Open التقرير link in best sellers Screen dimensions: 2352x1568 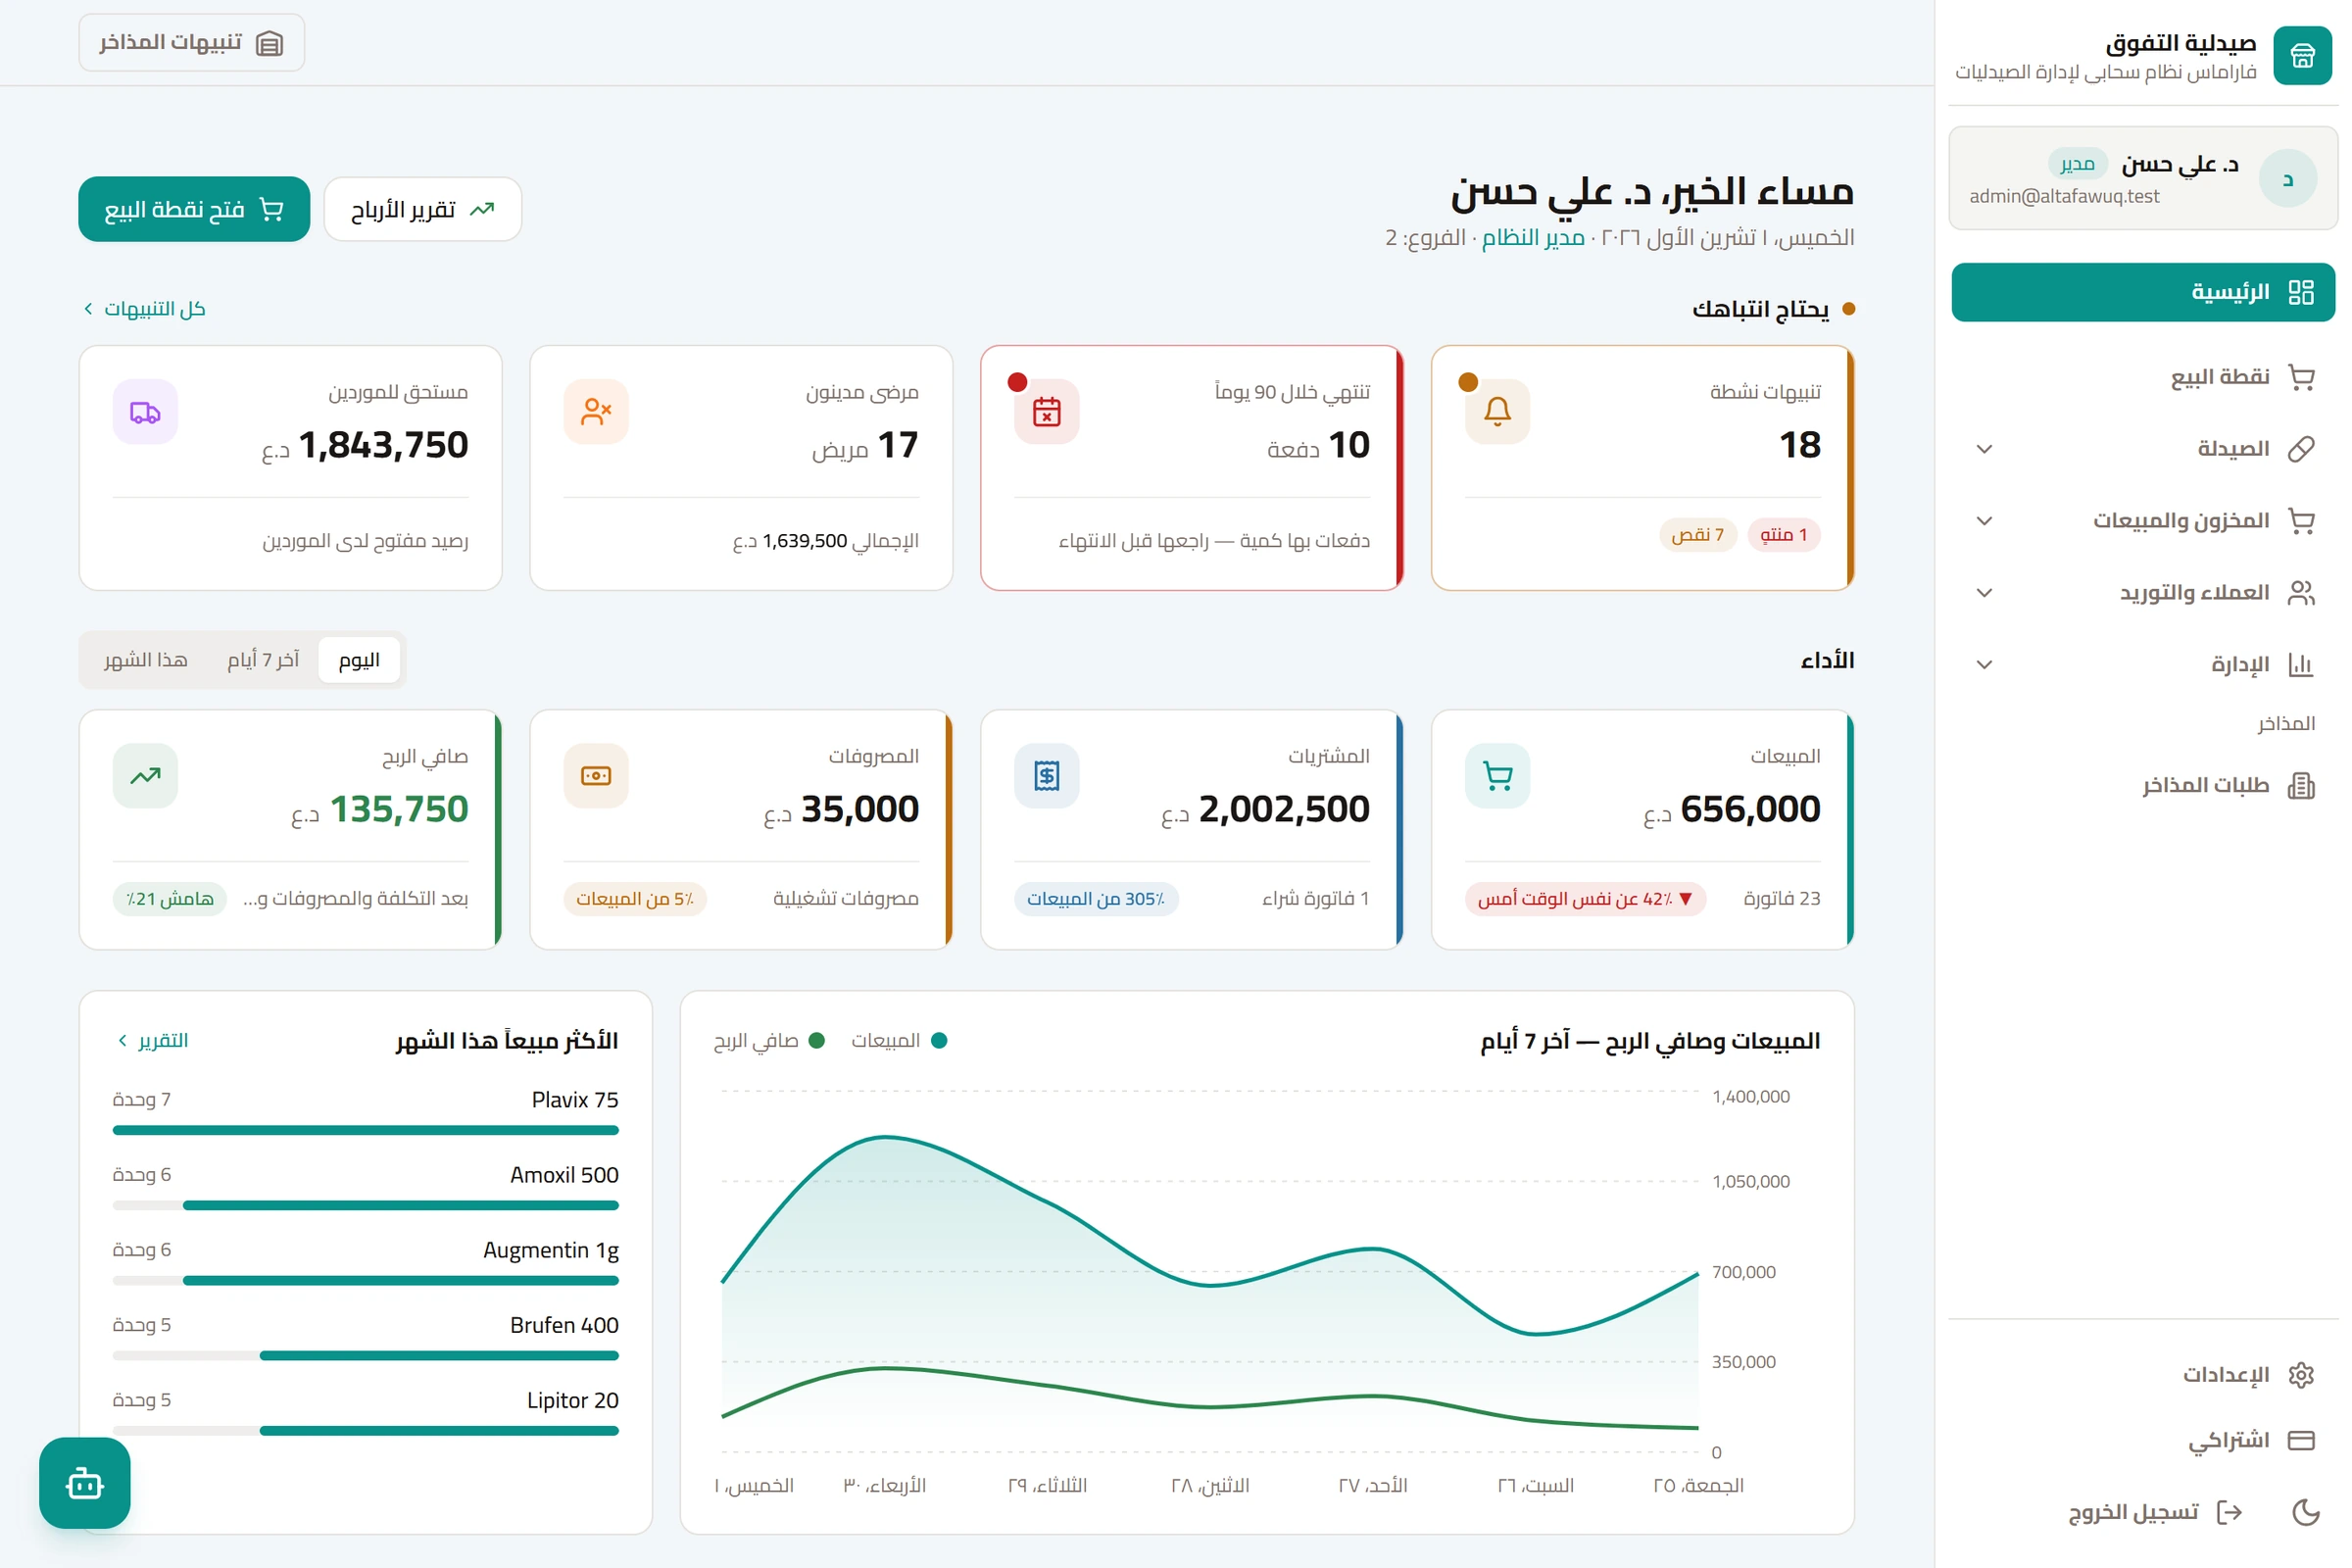tap(153, 1040)
